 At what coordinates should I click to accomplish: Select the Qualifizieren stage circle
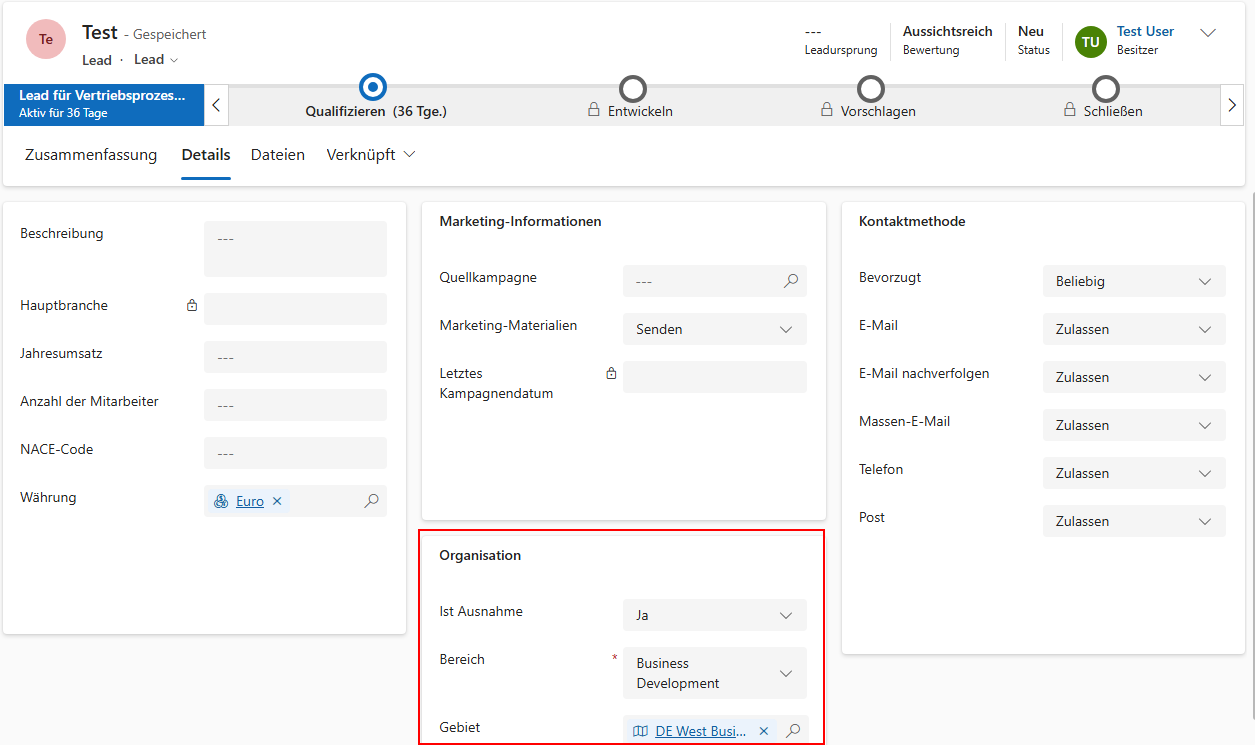click(x=372, y=88)
